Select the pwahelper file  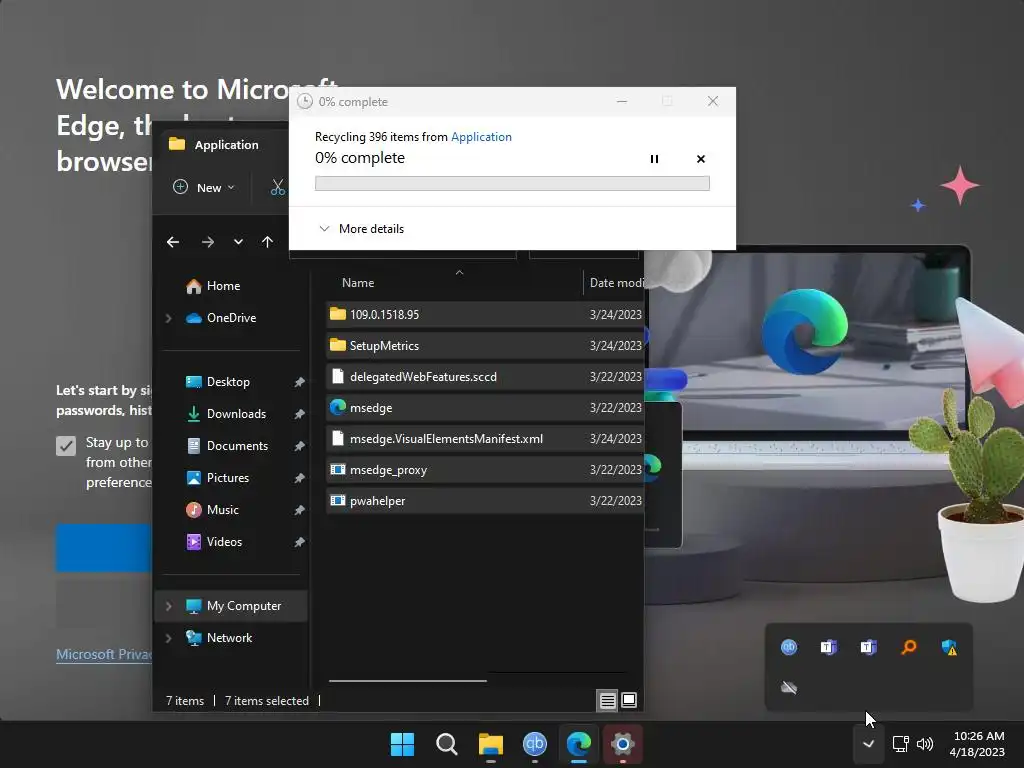click(x=485, y=501)
